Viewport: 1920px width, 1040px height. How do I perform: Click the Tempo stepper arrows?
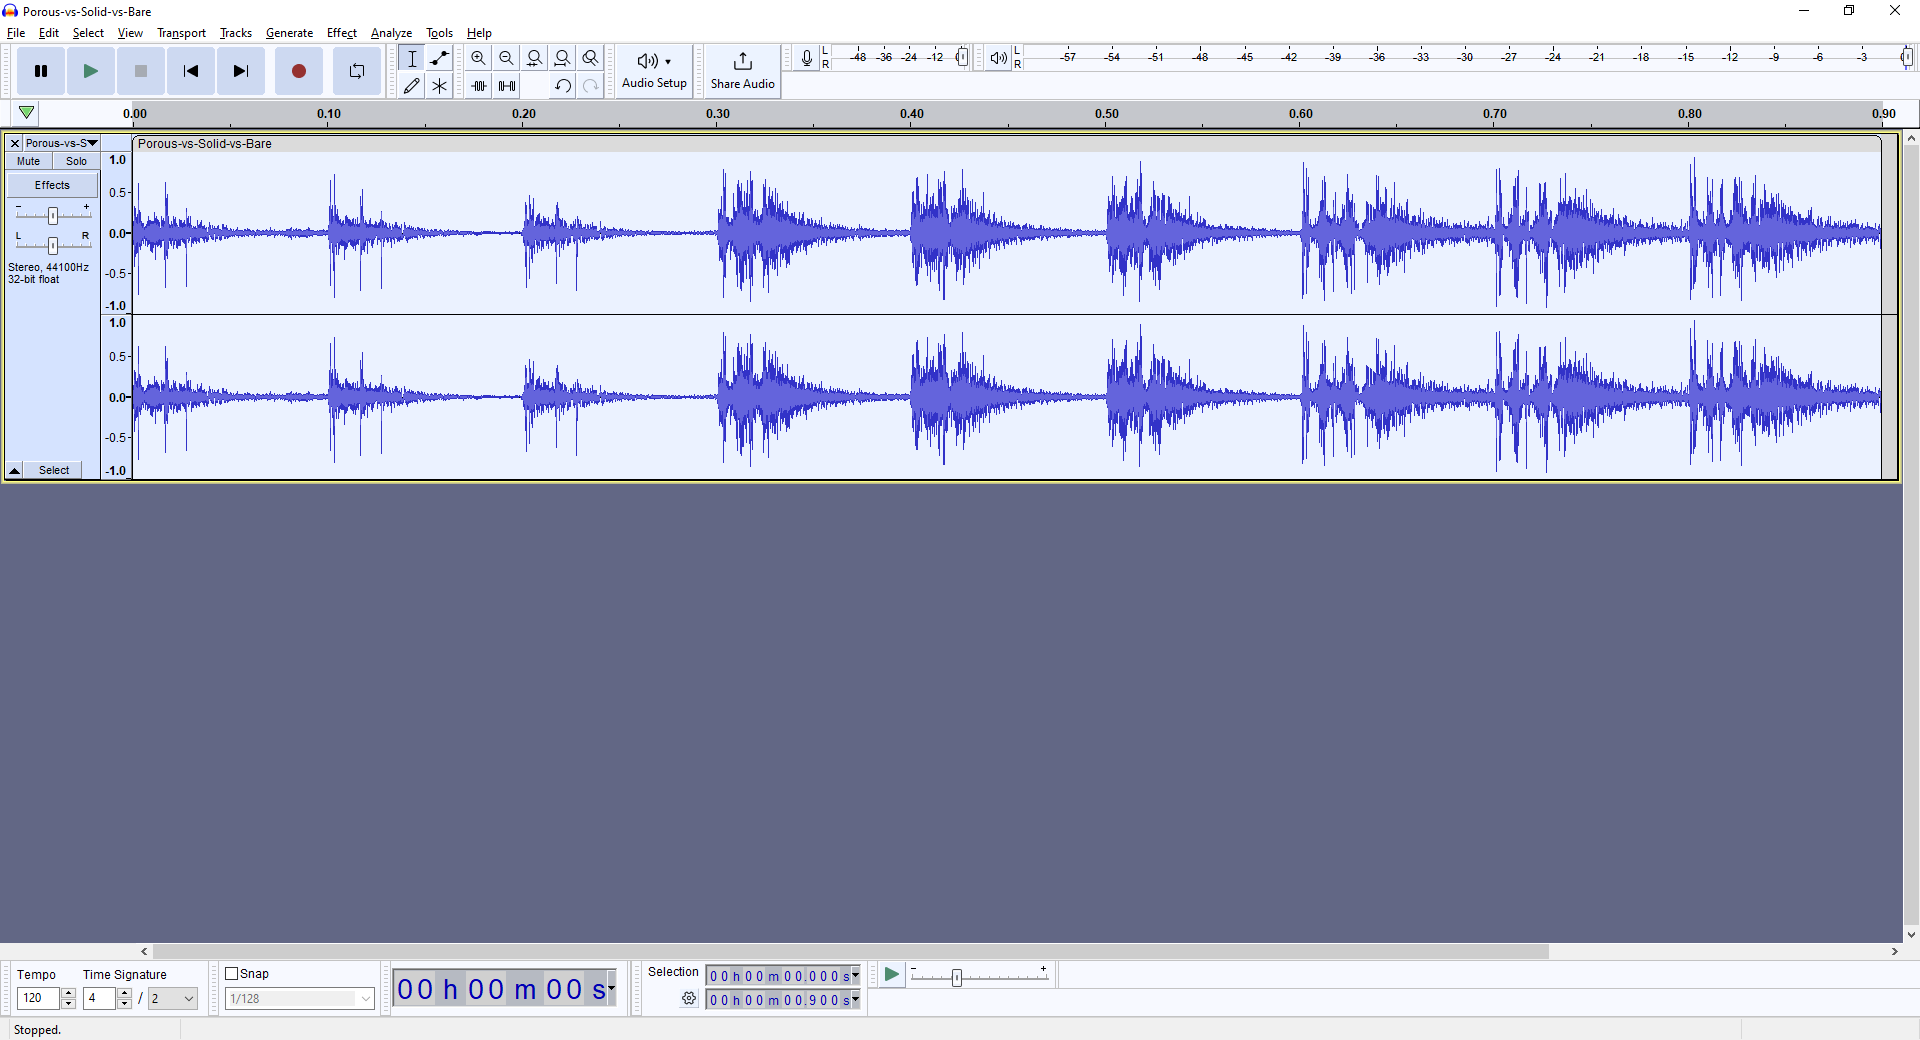(x=68, y=998)
